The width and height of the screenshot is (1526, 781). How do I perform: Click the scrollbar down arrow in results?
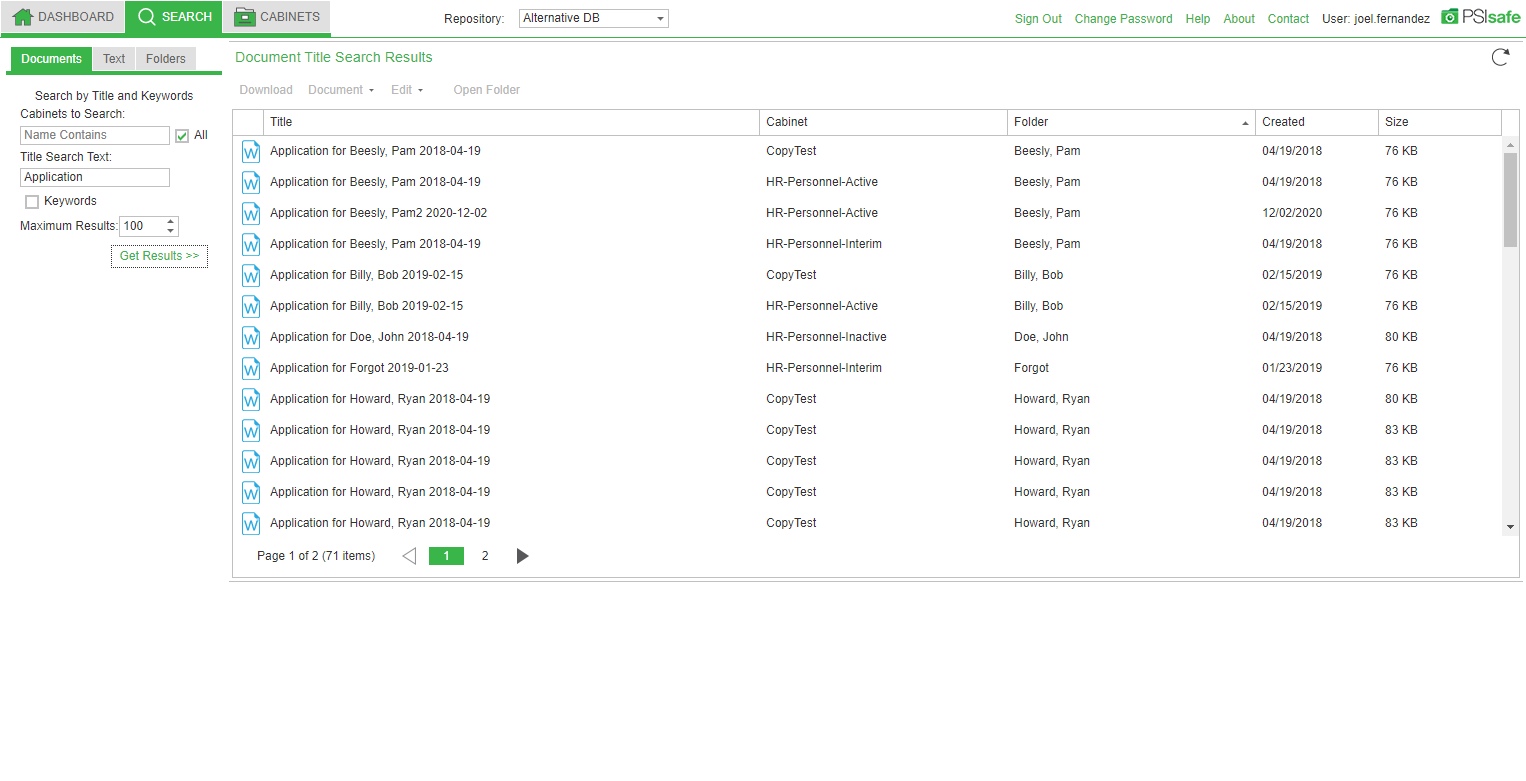point(1510,526)
